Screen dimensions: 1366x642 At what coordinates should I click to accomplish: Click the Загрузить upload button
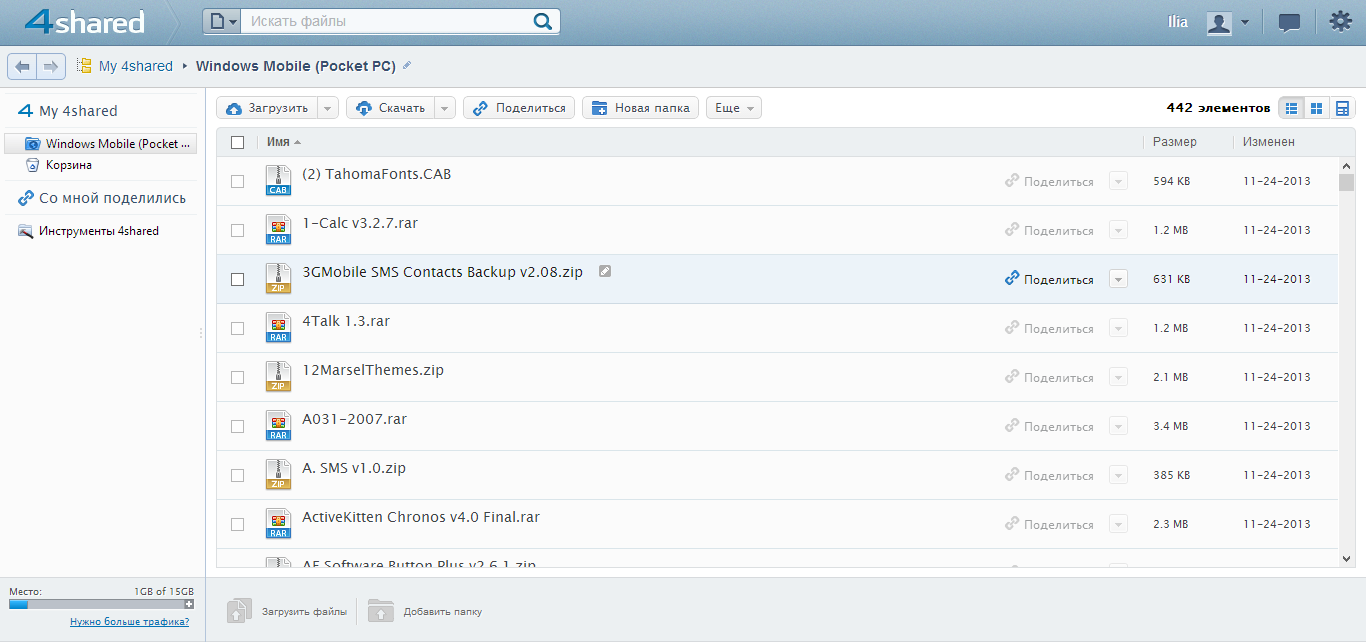(x=267, y=108)
